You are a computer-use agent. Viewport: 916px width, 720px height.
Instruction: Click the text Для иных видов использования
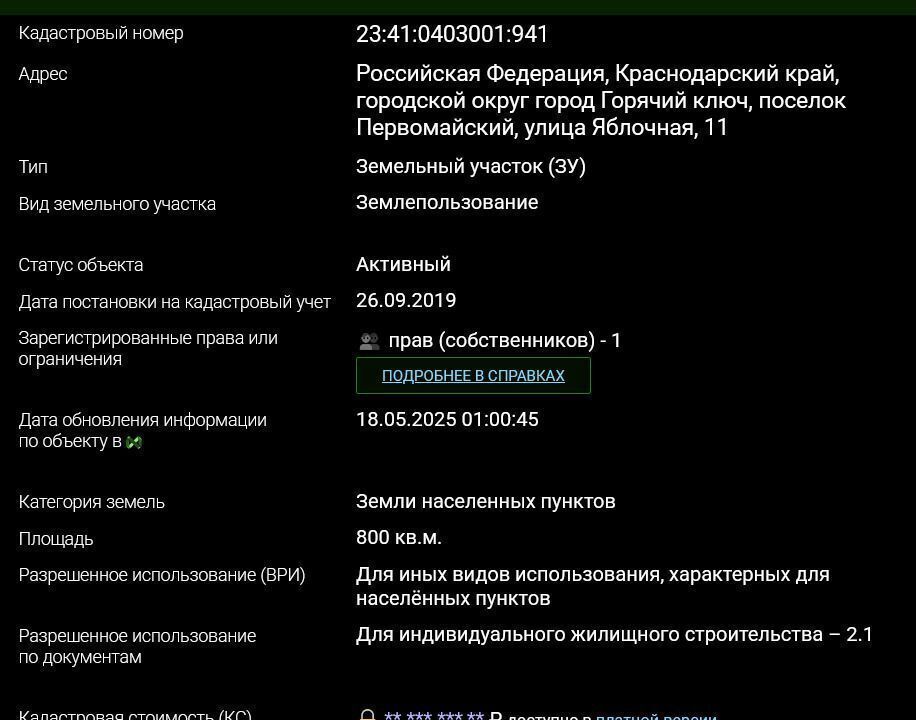point(508,574)
